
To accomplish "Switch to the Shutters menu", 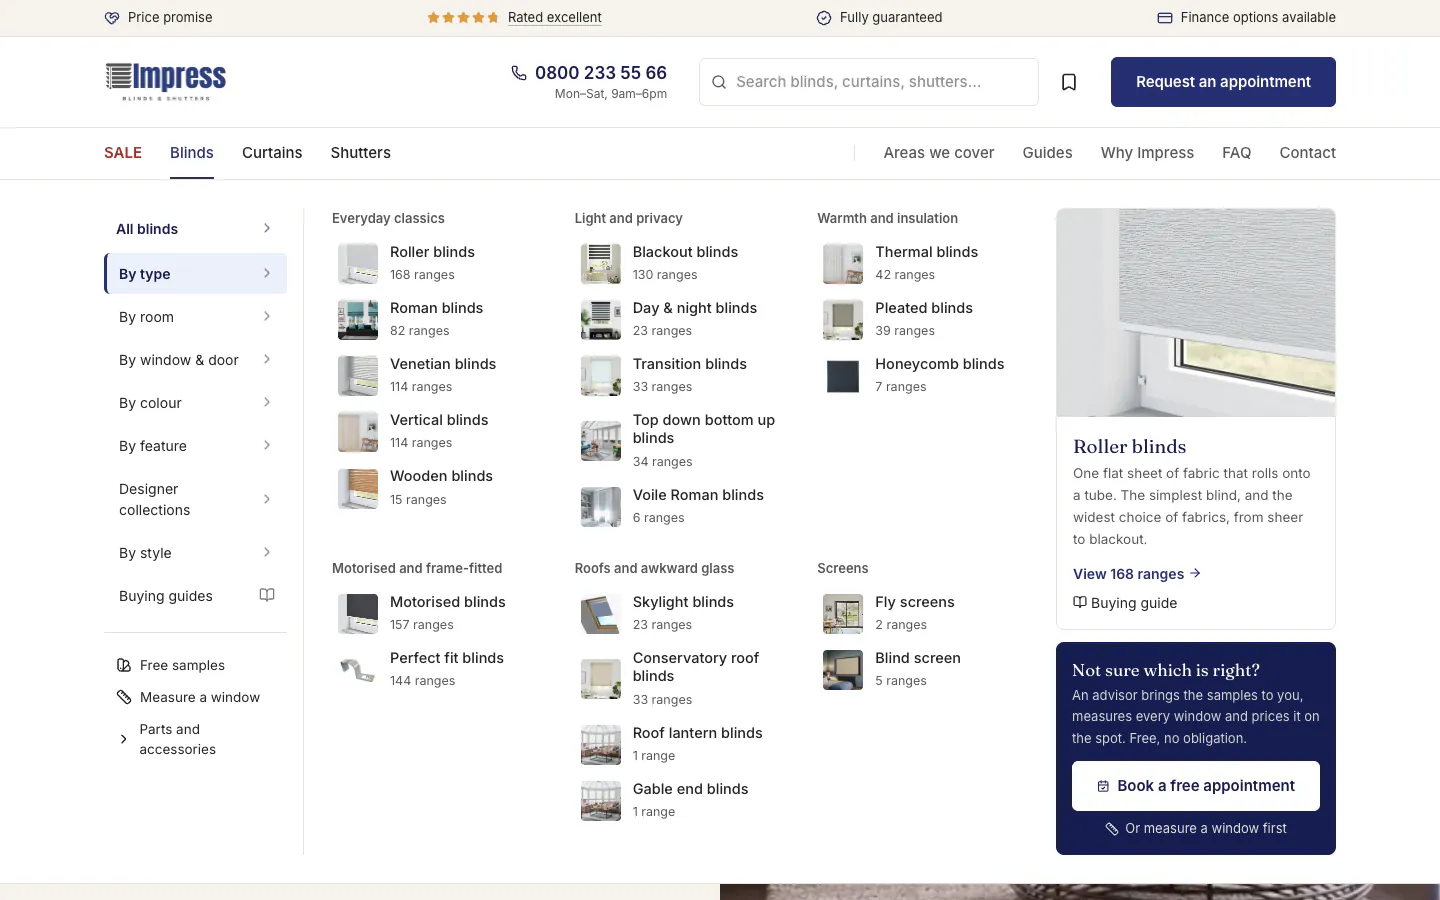I will 361,153.
